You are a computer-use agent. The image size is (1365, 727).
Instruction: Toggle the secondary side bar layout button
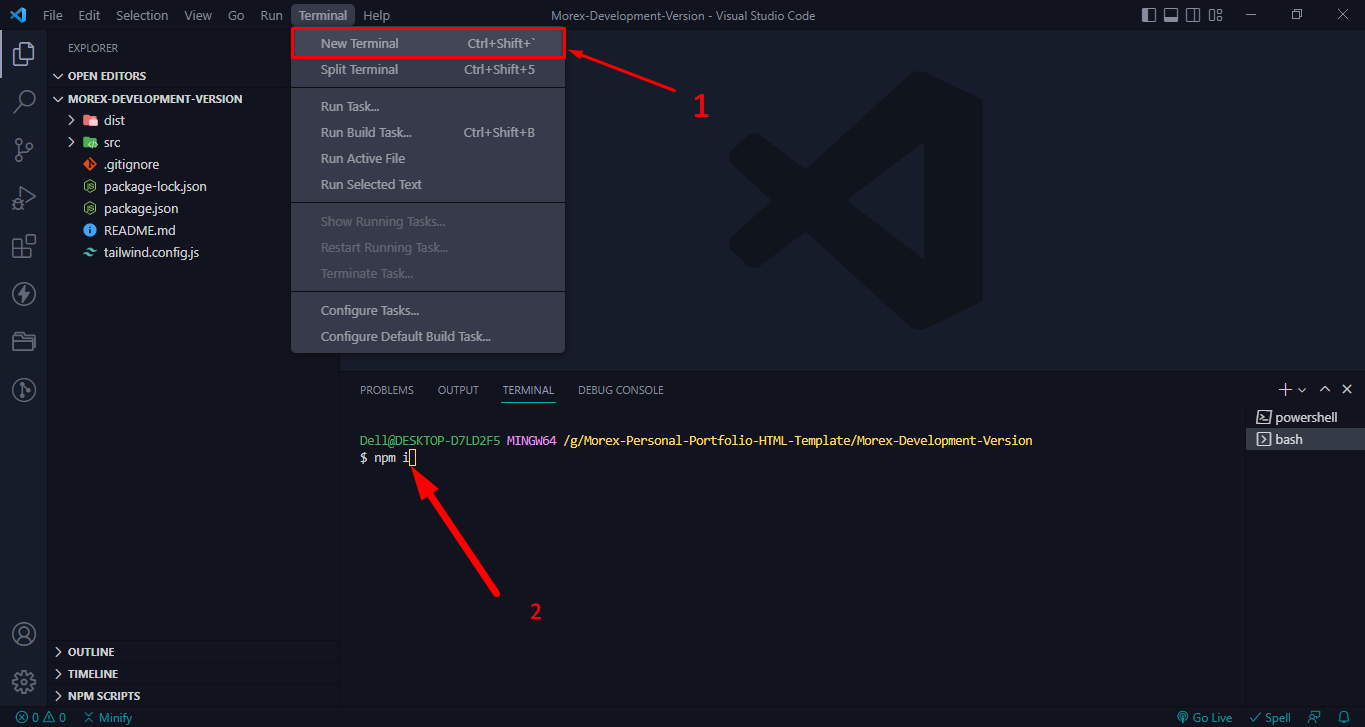[x=1193, y=15]
